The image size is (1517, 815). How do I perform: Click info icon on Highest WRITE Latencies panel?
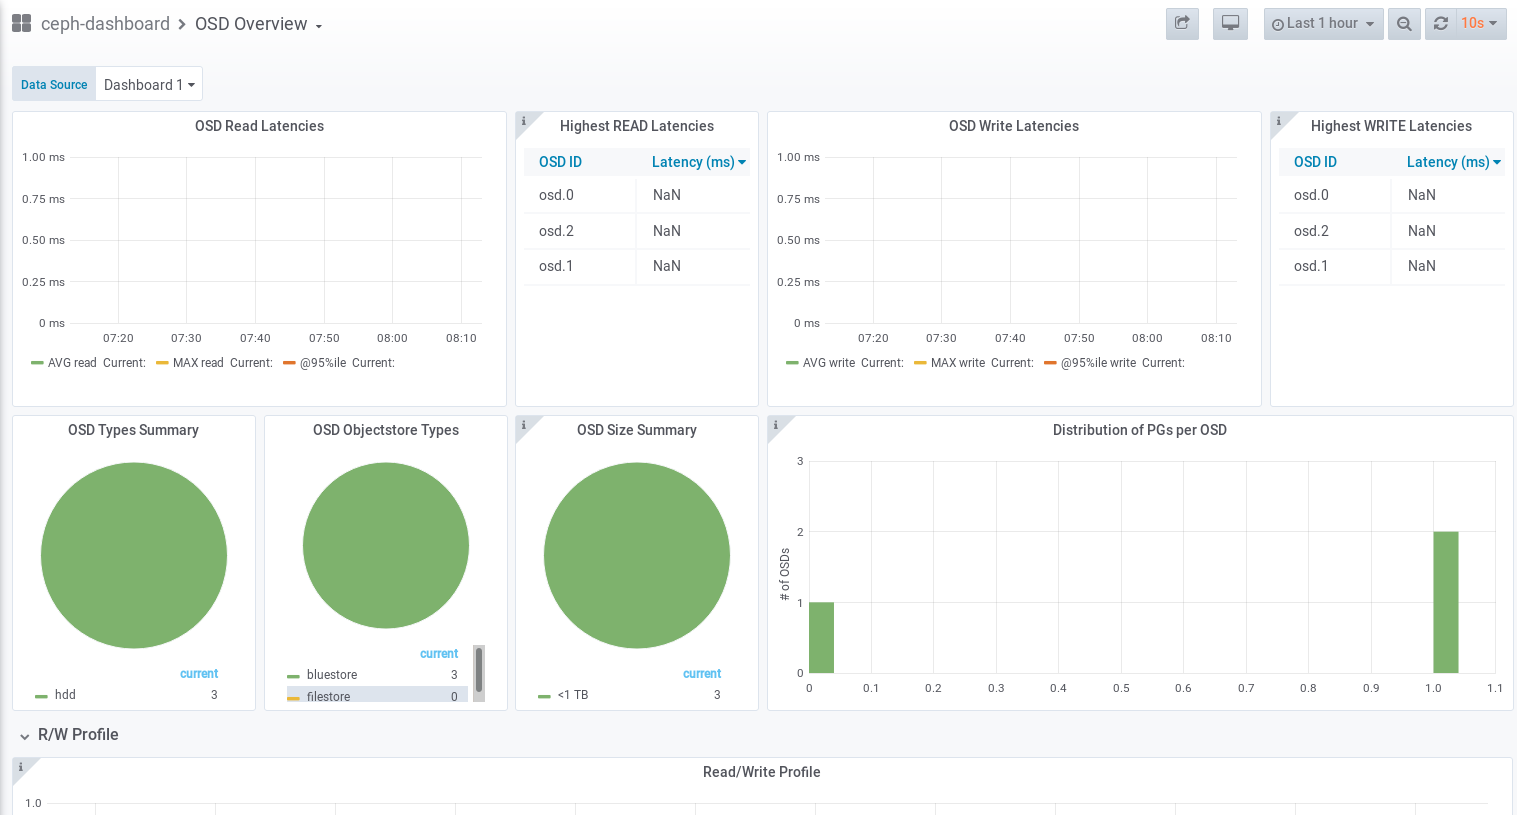[x=1278, y=121]
